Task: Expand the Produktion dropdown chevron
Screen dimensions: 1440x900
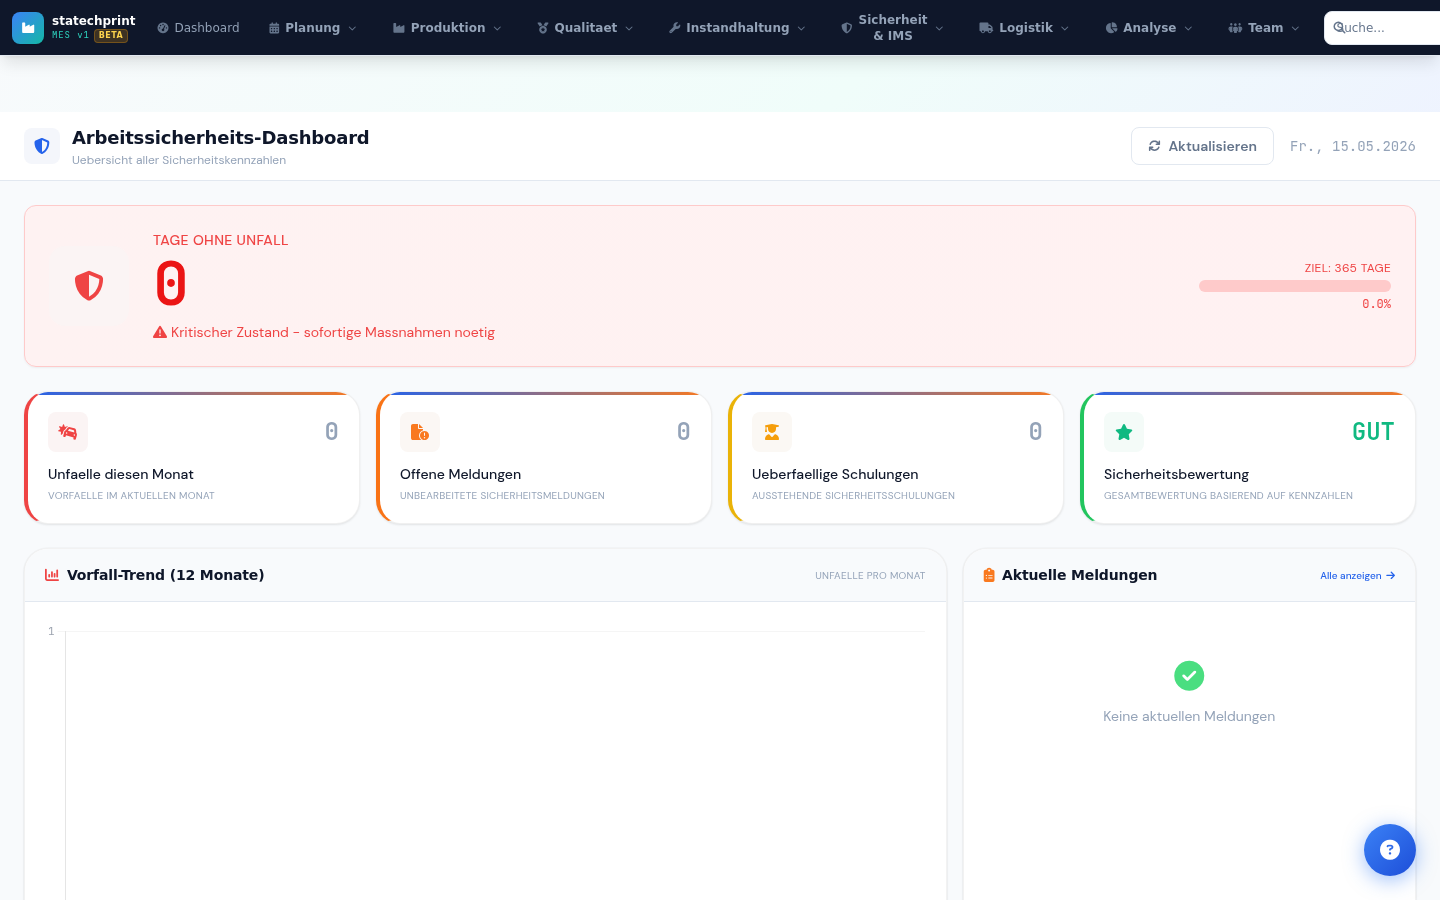Action: (498, 28)
